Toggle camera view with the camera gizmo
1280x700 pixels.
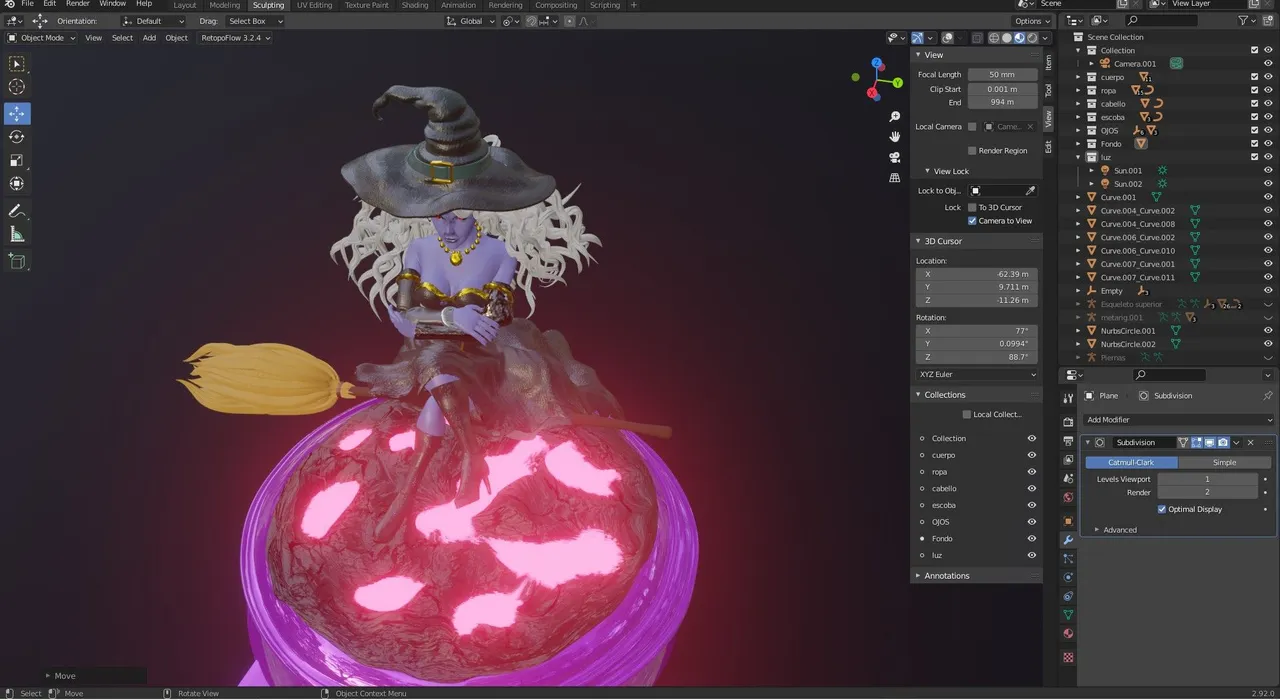click(894, 157)
